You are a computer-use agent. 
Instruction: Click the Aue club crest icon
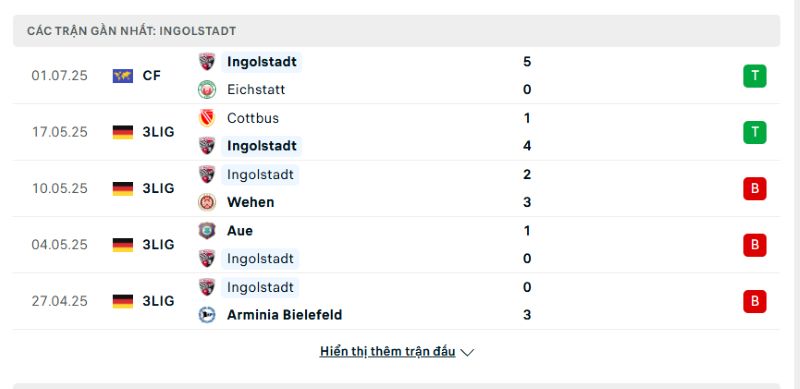point(207,231)
